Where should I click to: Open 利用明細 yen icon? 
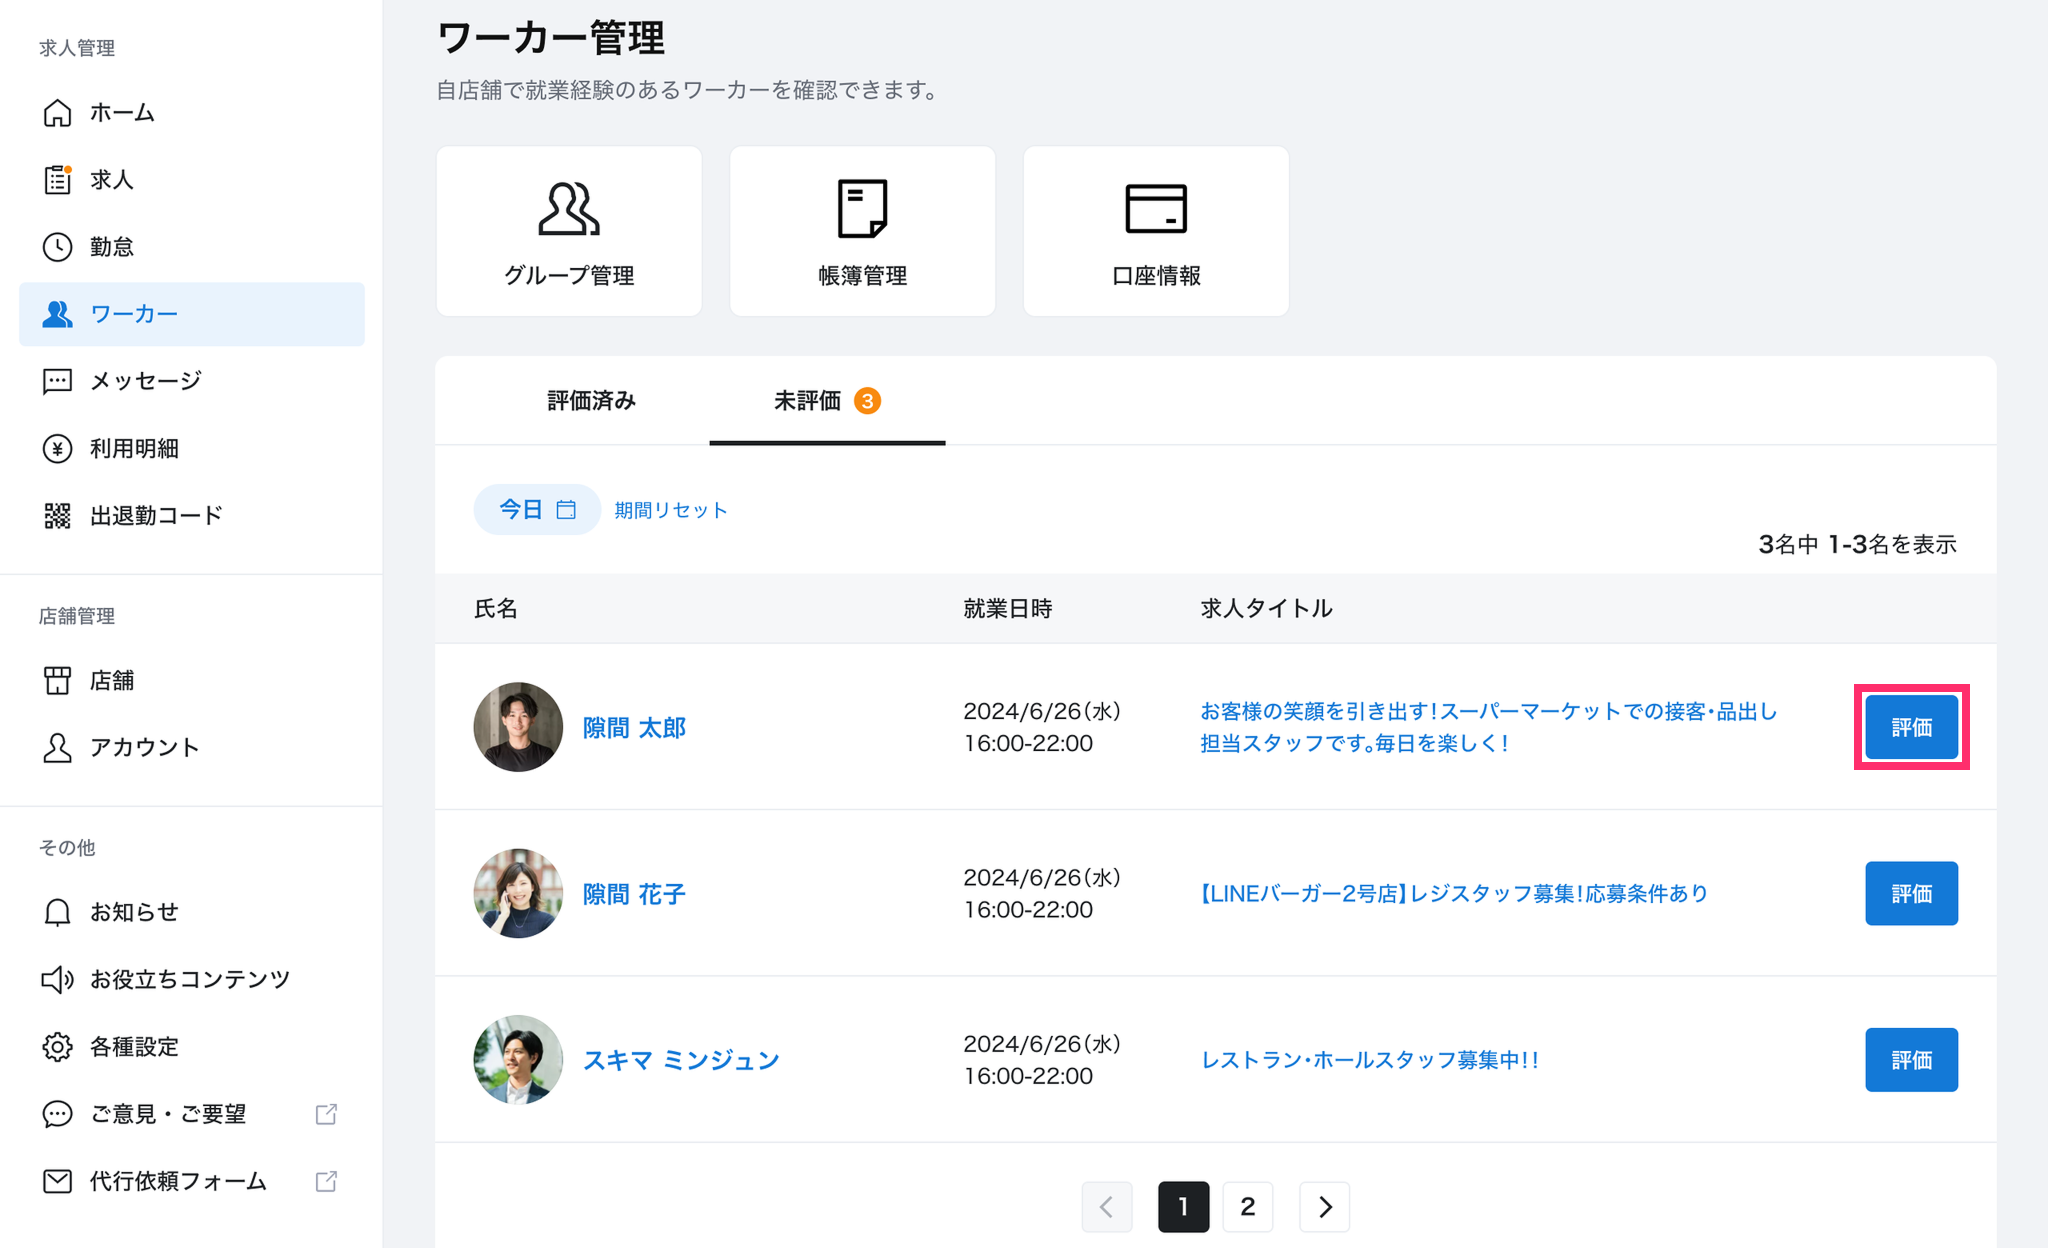tap(58, 449)
